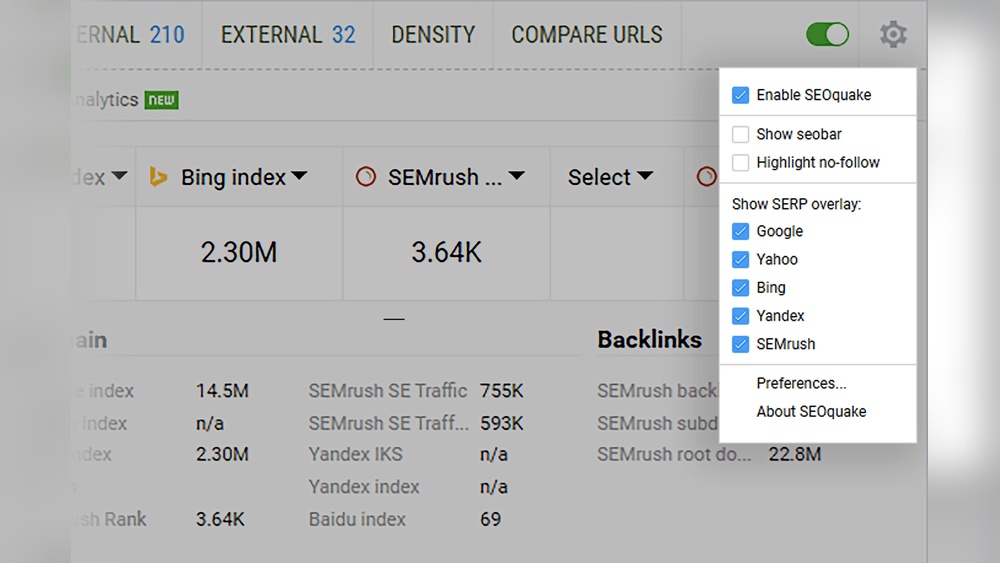Image resolution: width=1000 pixels, height=563 pixels.
Task: Switch to the External 32 tab
Action: click(288, 34)
